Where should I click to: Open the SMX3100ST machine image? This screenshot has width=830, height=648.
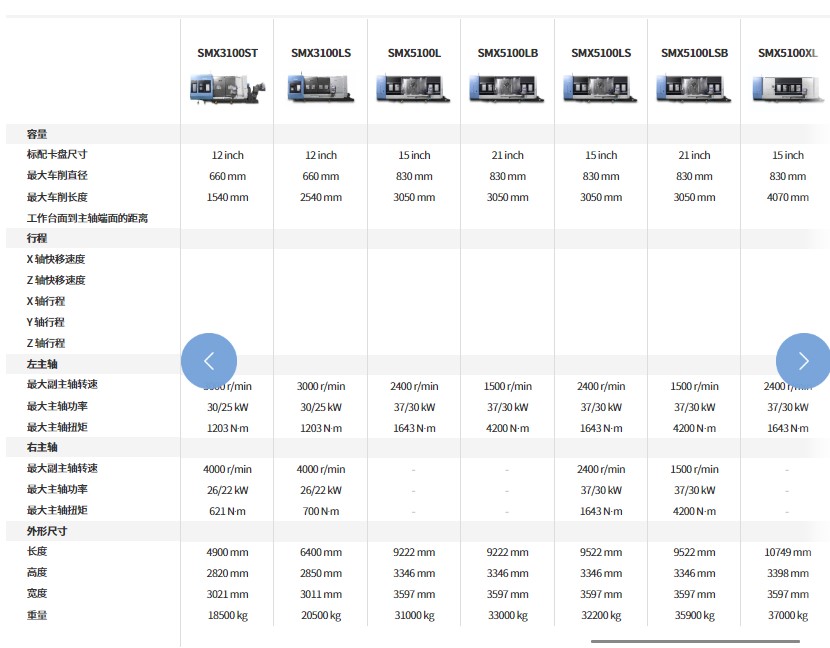click(228, 89)
